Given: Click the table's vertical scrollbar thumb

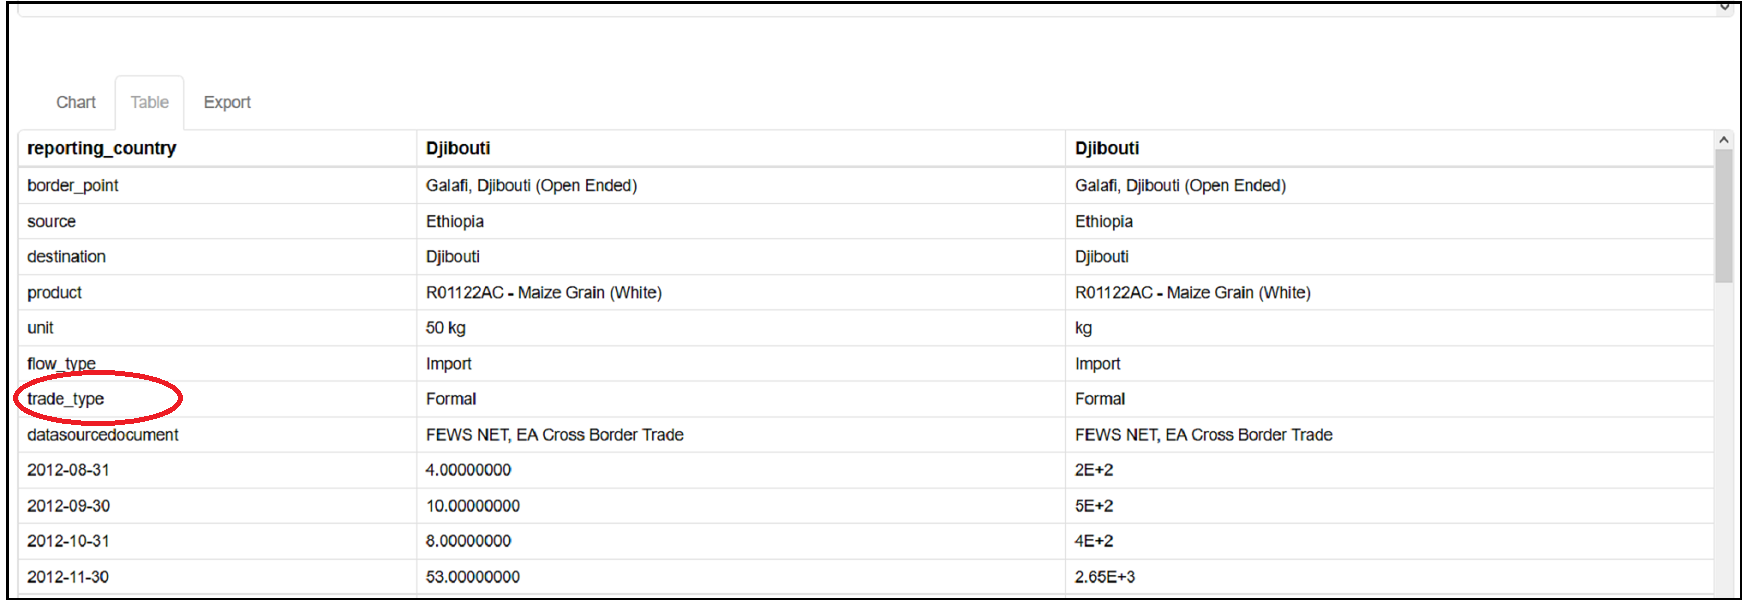Looking at the screenshot, I should 1723,215.
